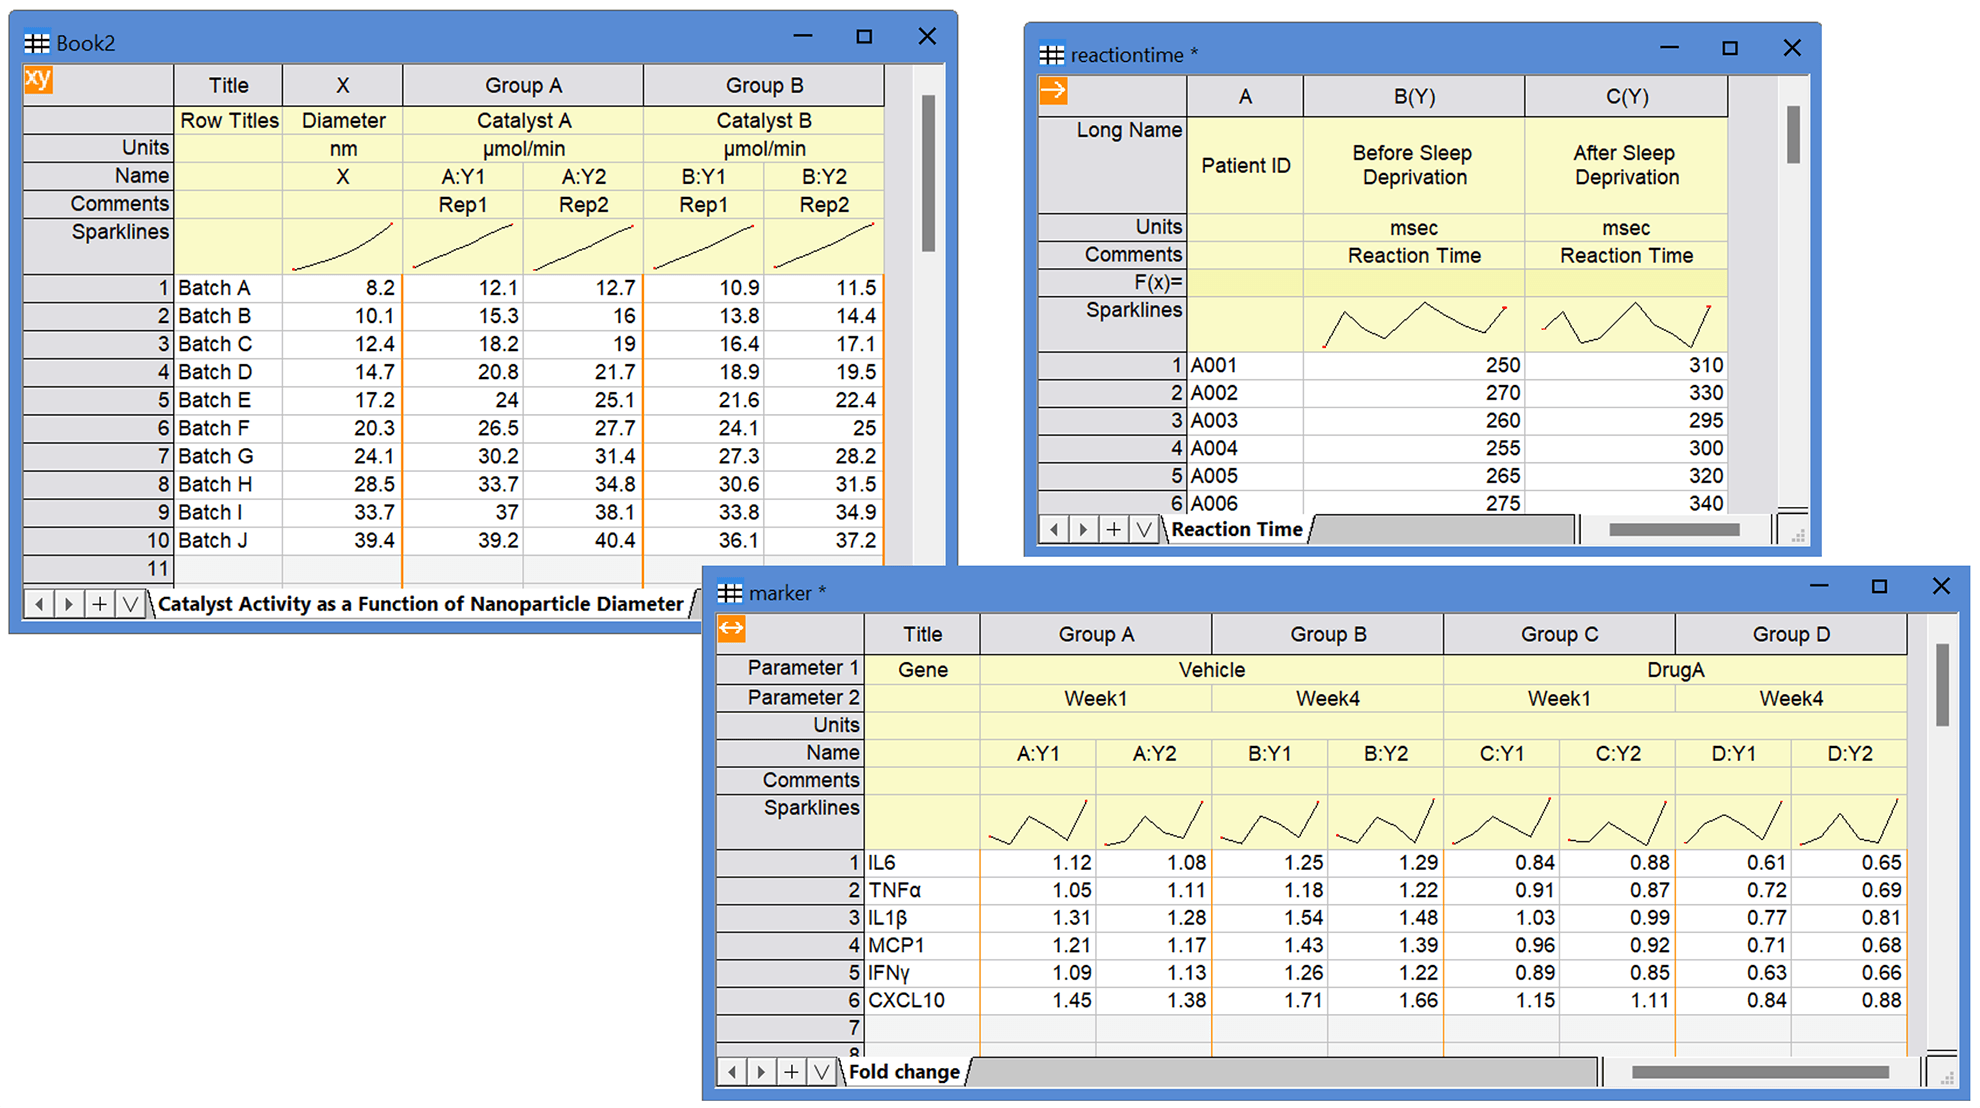Go to next sheet in reactiontime
This screenshot has width=1980, height=1108.
pyautogui.click(x=1083, y=529)
